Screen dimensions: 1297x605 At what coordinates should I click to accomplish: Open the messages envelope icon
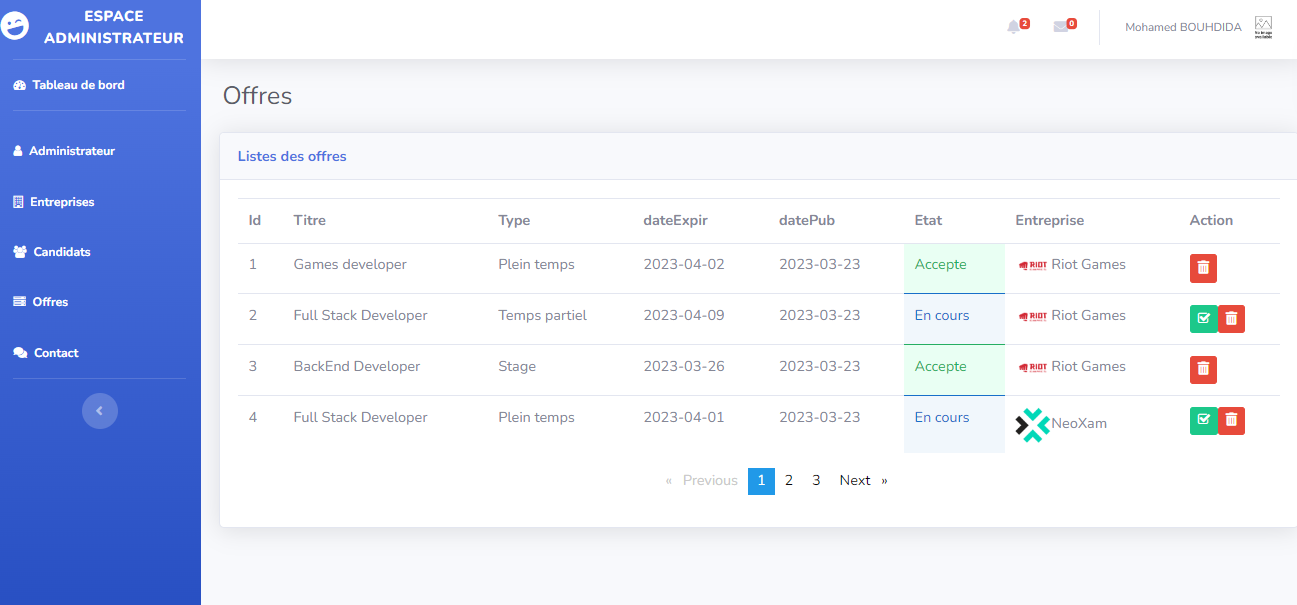pyautogui.click(x=1061, y=27)
